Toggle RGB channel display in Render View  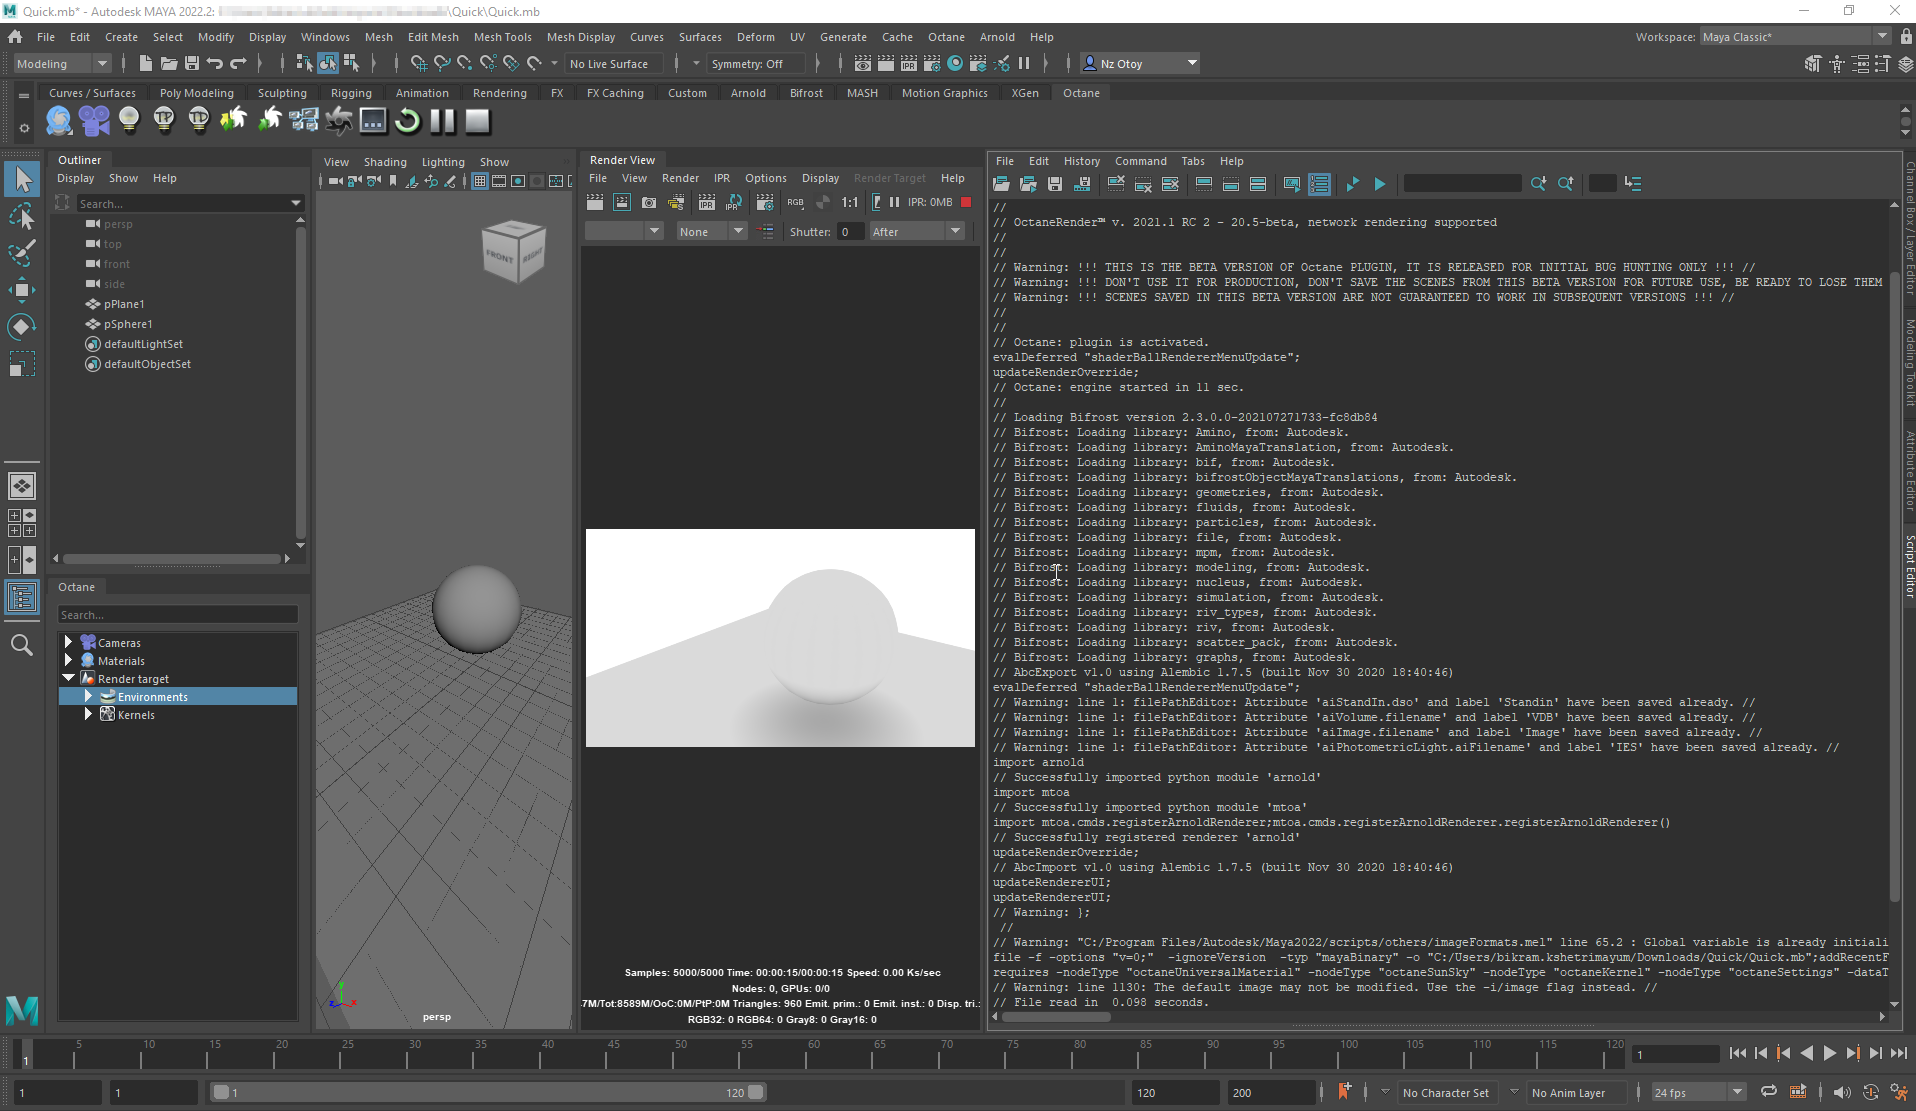pos(796,202)
